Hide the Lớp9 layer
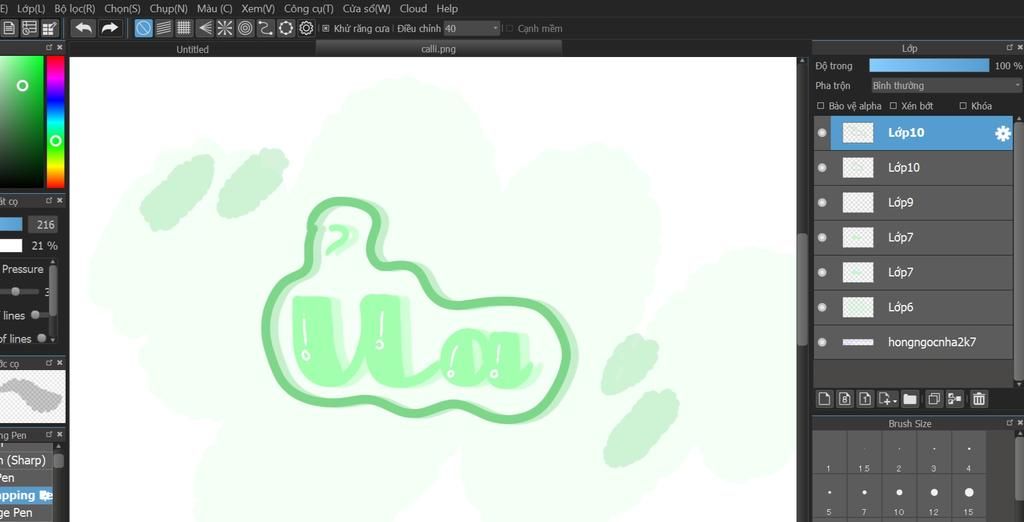The image size is (1024, 522). click(x=822, y=203)
